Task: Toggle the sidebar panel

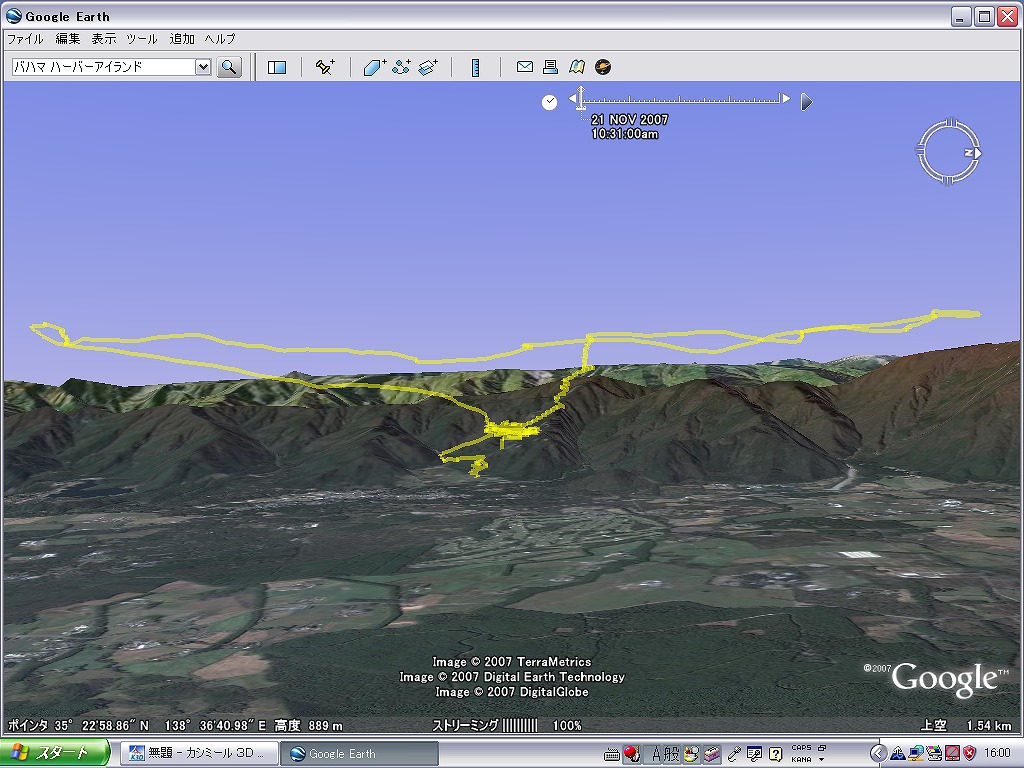Action: click(x=277, y=67)
